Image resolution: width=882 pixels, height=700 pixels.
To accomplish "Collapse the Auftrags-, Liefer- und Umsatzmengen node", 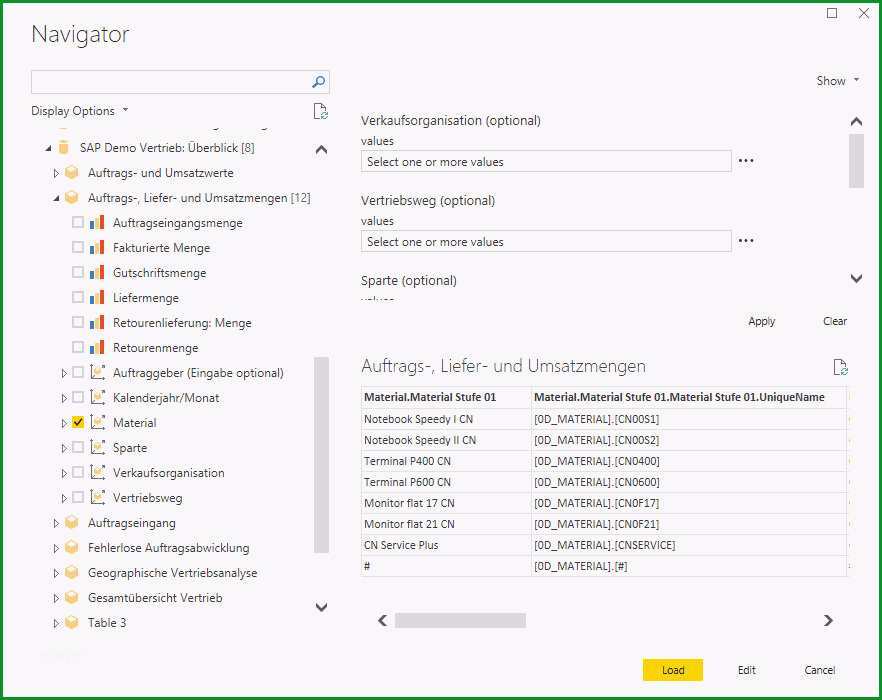I will pyautogui.click(x=56, y=198).
